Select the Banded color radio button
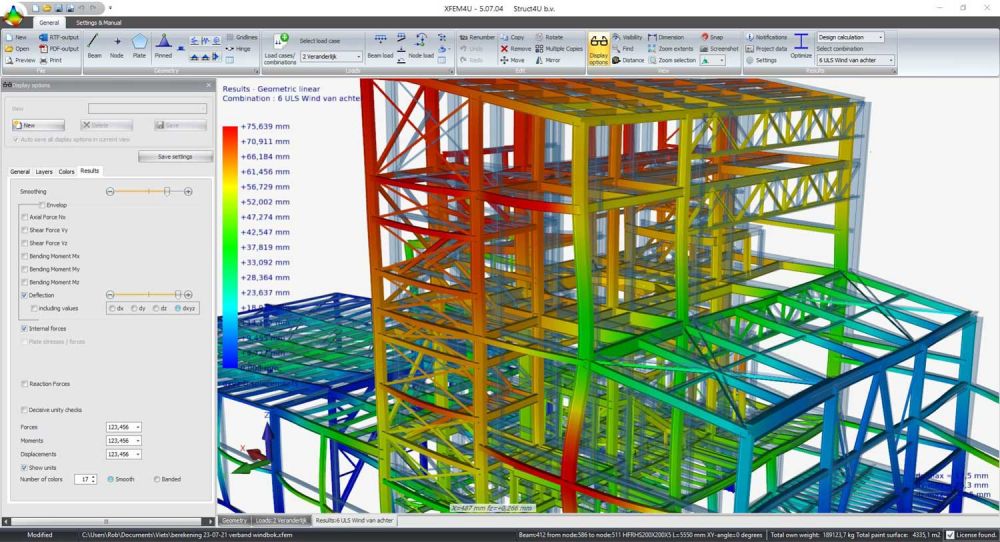Screen dimensions: 1000x542 point(157,479)
